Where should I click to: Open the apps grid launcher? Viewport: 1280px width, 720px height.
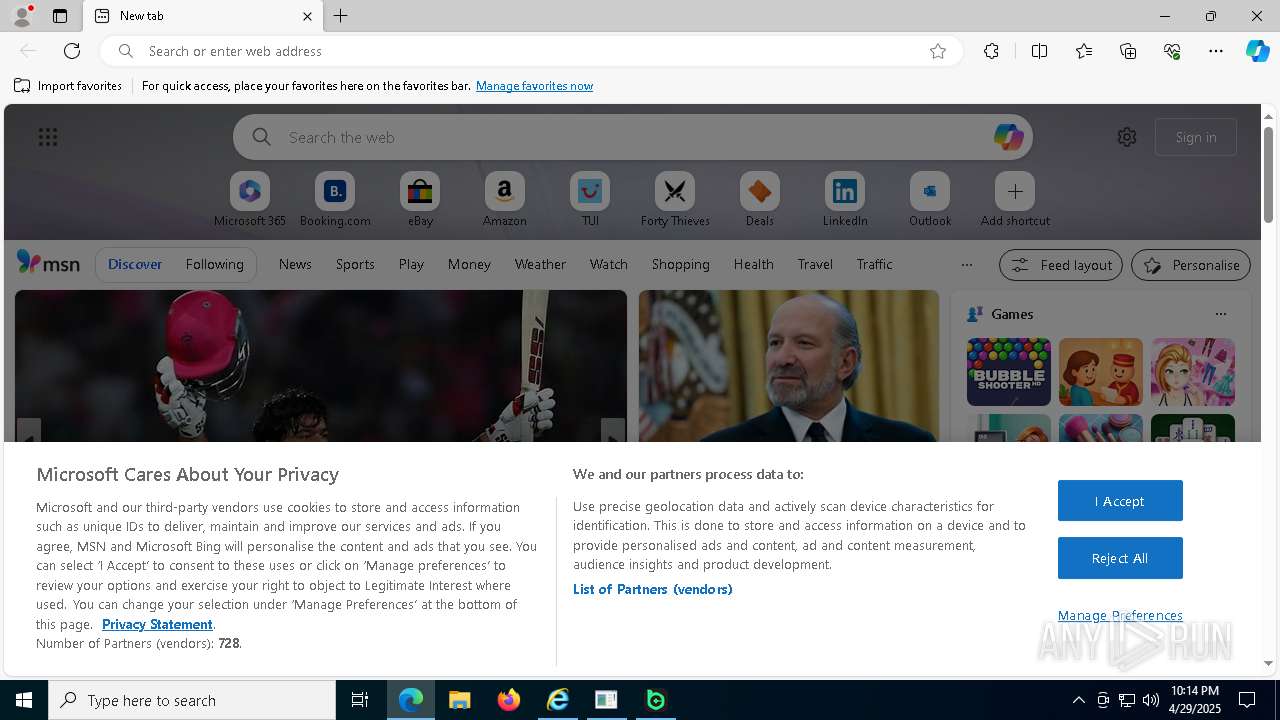[48, 137]
